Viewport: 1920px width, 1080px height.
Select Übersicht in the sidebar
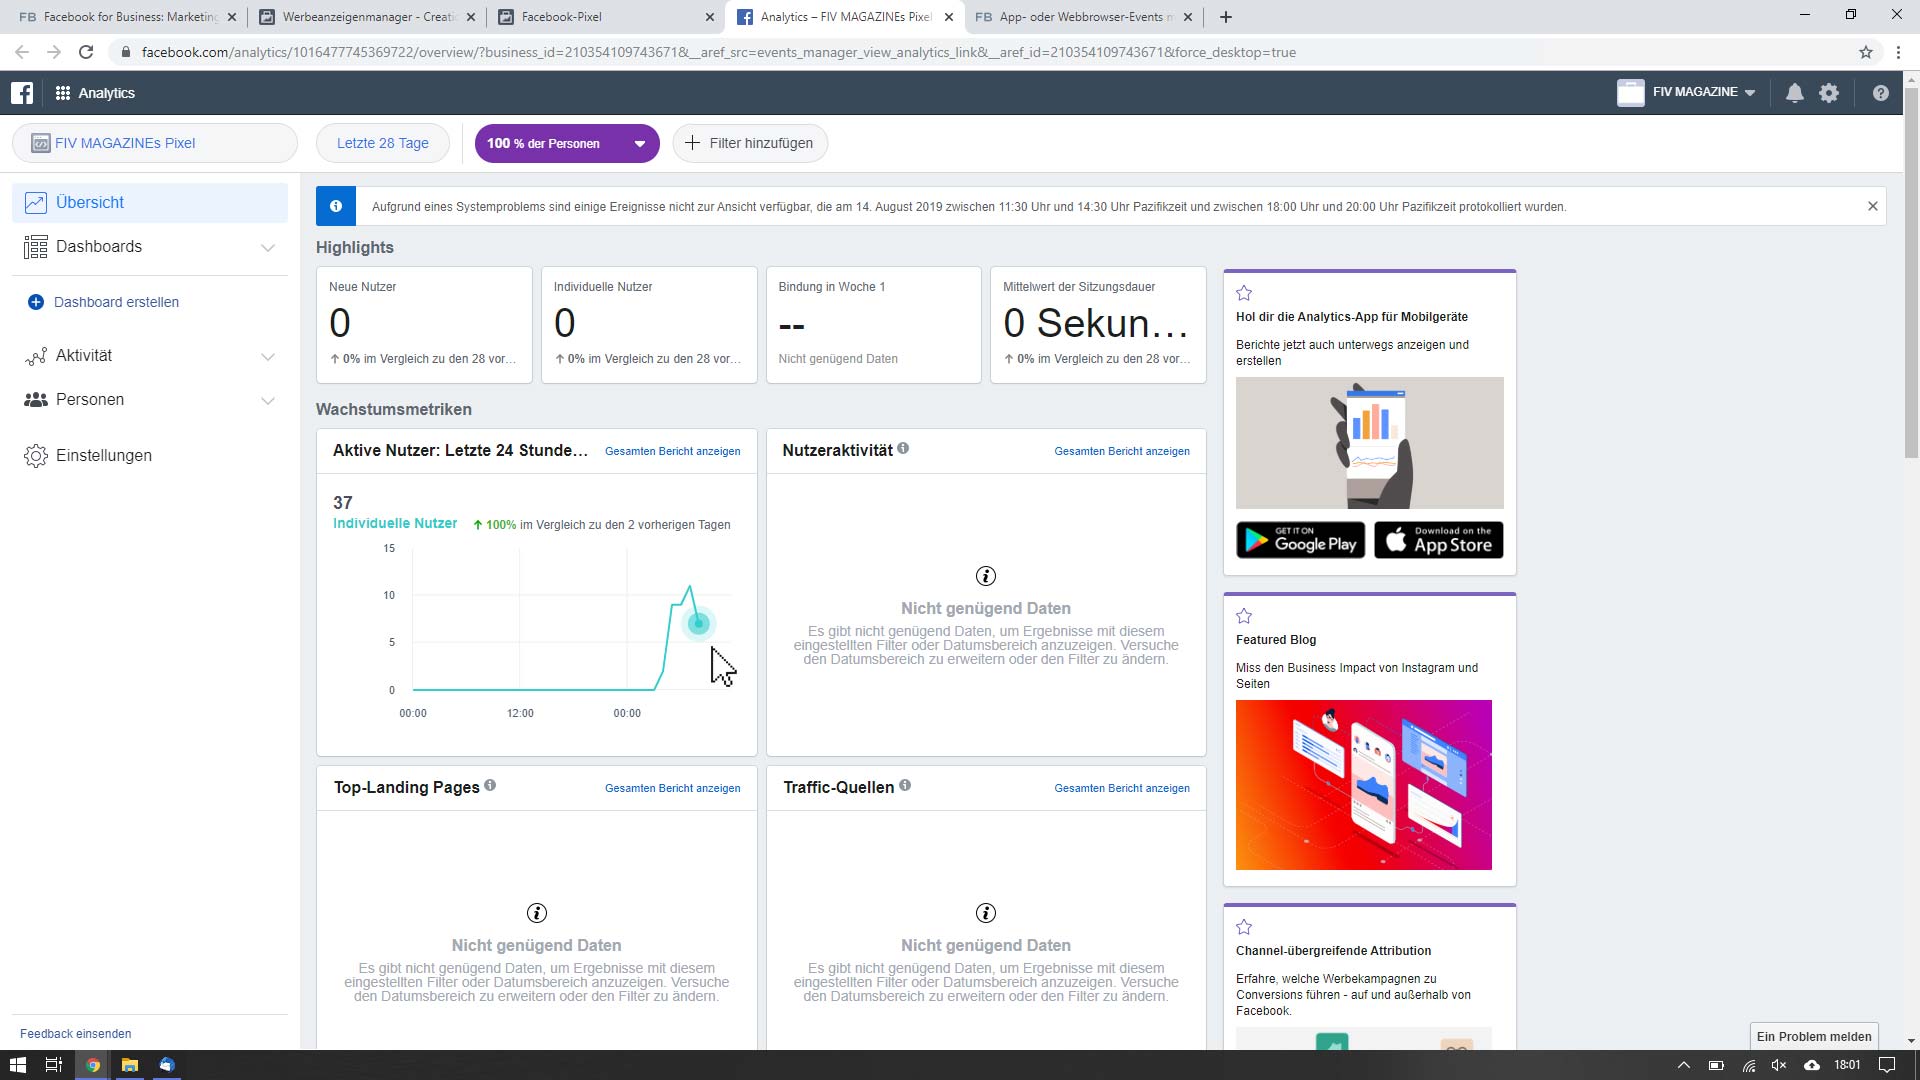[x=150, y=203]
